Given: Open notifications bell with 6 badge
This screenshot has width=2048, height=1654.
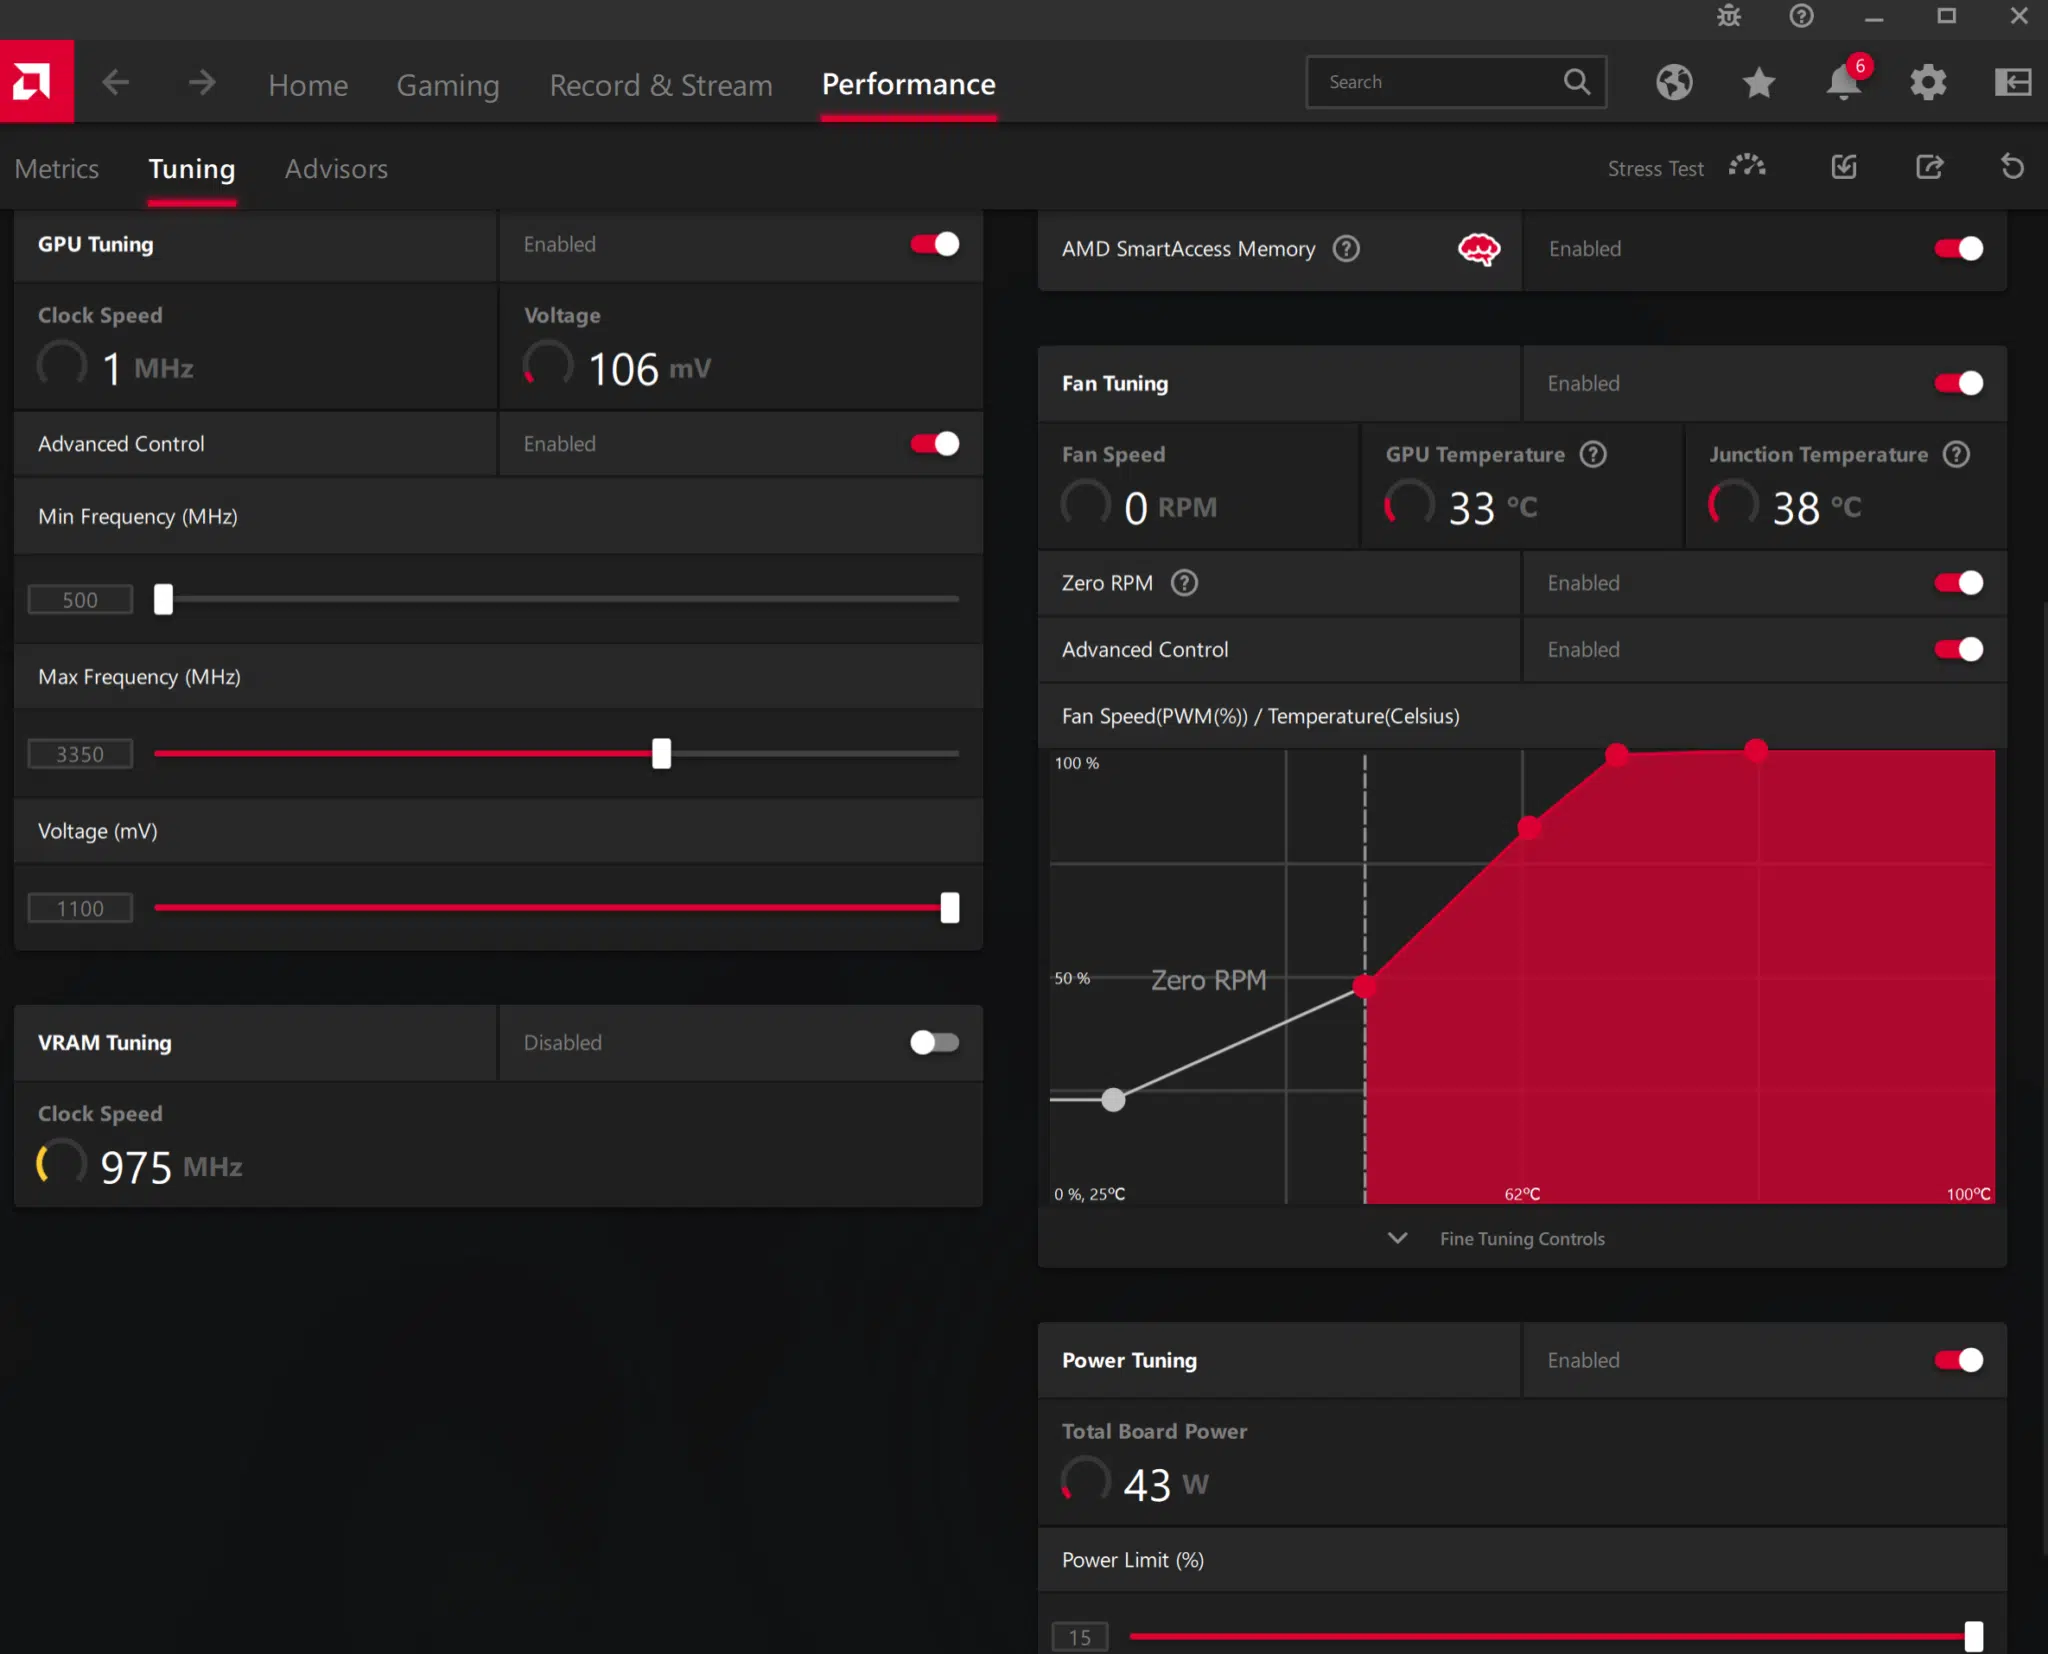Looking at the screenshot, I should (1844, 82).
